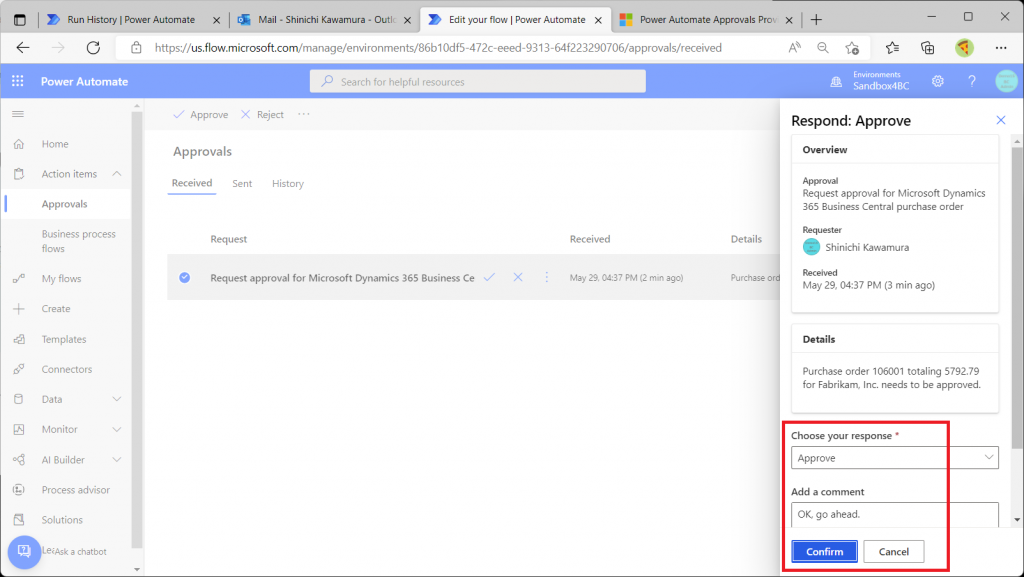This screenshot has height=577, width=1024.
Task: Expand the Monitor section
Action: [117, 429]
